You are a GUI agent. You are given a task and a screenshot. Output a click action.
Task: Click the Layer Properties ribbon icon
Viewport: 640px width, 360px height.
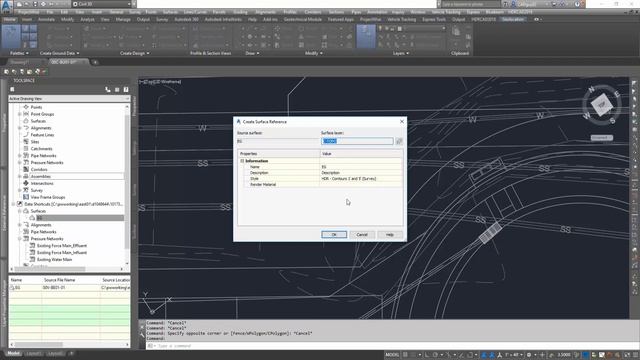coord(366,36)
